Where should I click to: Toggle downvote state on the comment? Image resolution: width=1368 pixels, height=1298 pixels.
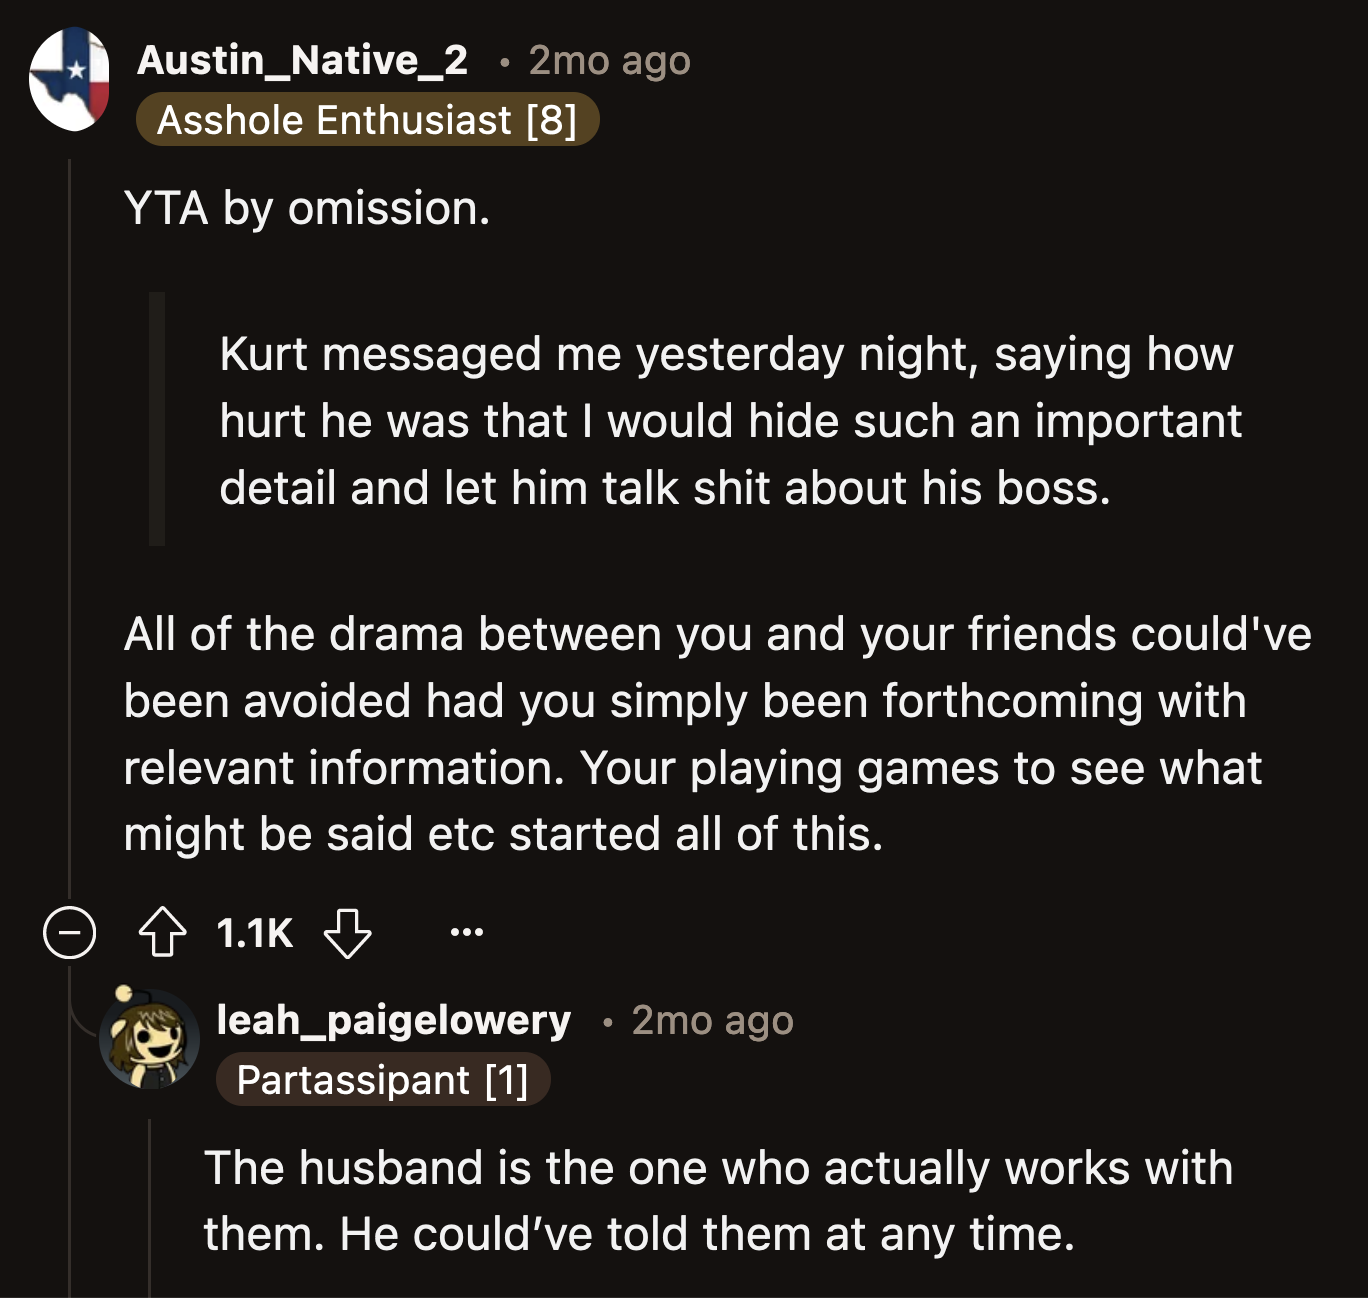point(348,937)
